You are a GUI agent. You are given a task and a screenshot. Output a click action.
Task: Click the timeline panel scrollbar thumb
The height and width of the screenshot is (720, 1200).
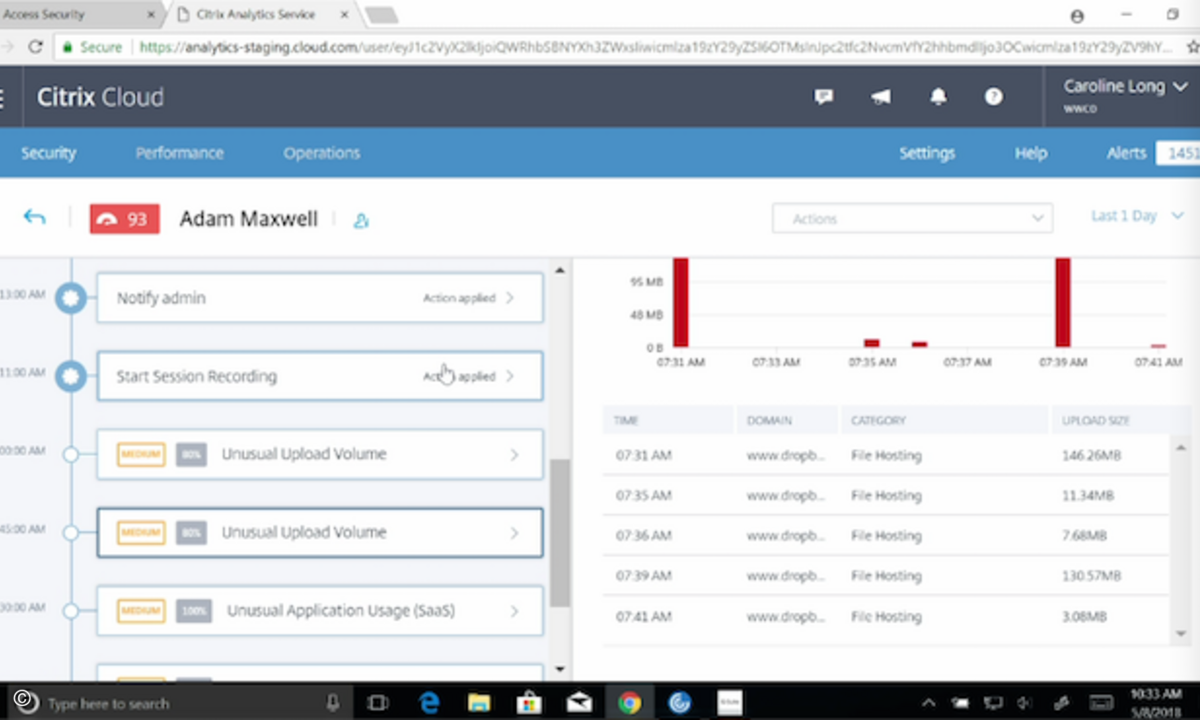coord(559,533)
